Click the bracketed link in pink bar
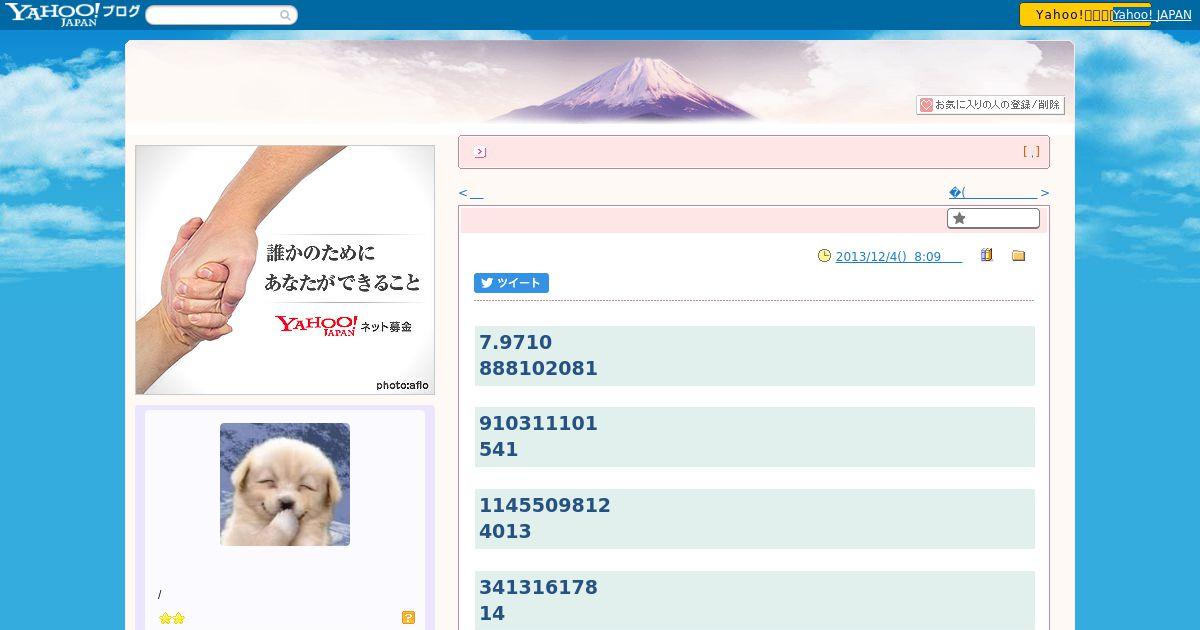The width and height of the screenshot is (1200, 630). 1031,152
